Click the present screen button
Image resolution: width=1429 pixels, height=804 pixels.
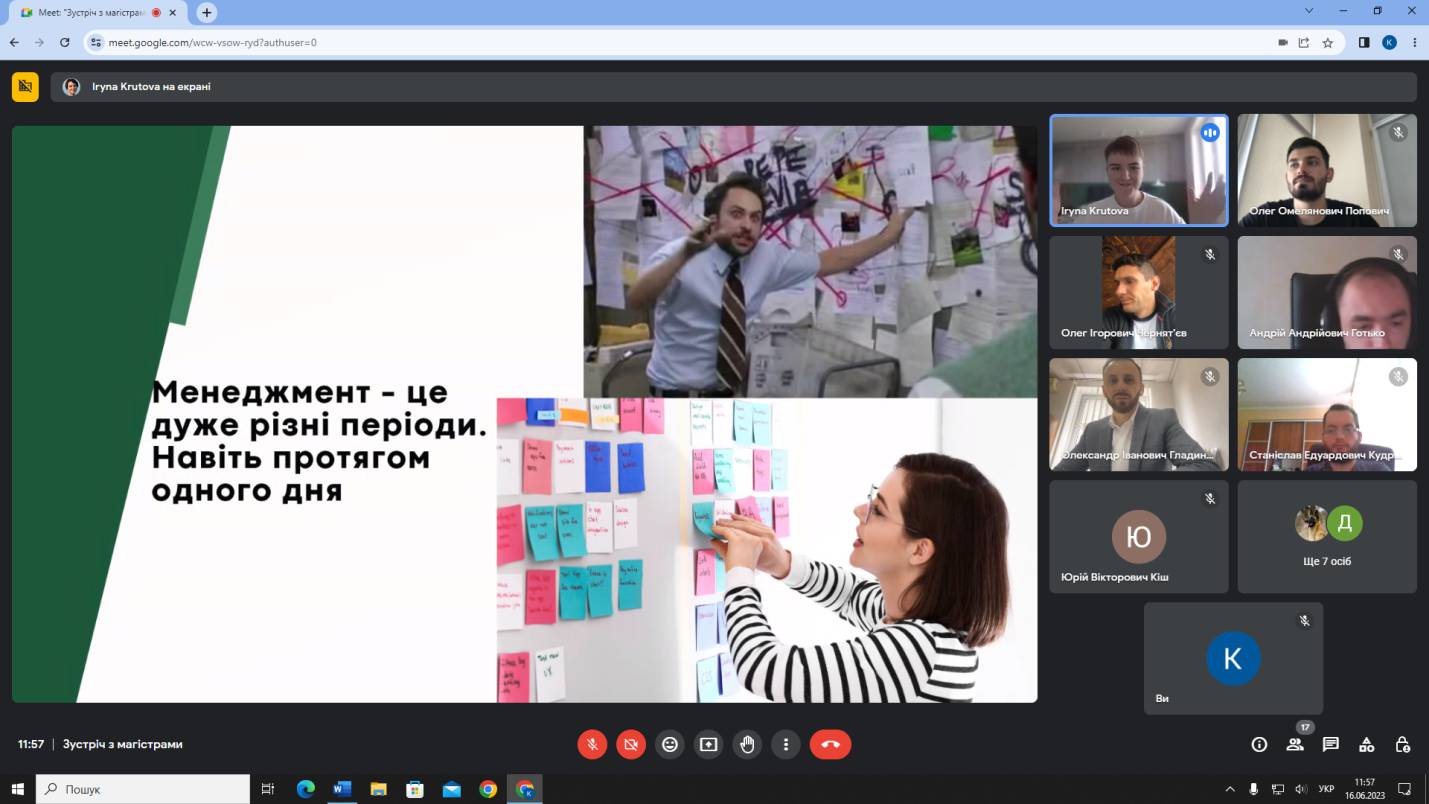pyautogui.click(x=709, y=744)
